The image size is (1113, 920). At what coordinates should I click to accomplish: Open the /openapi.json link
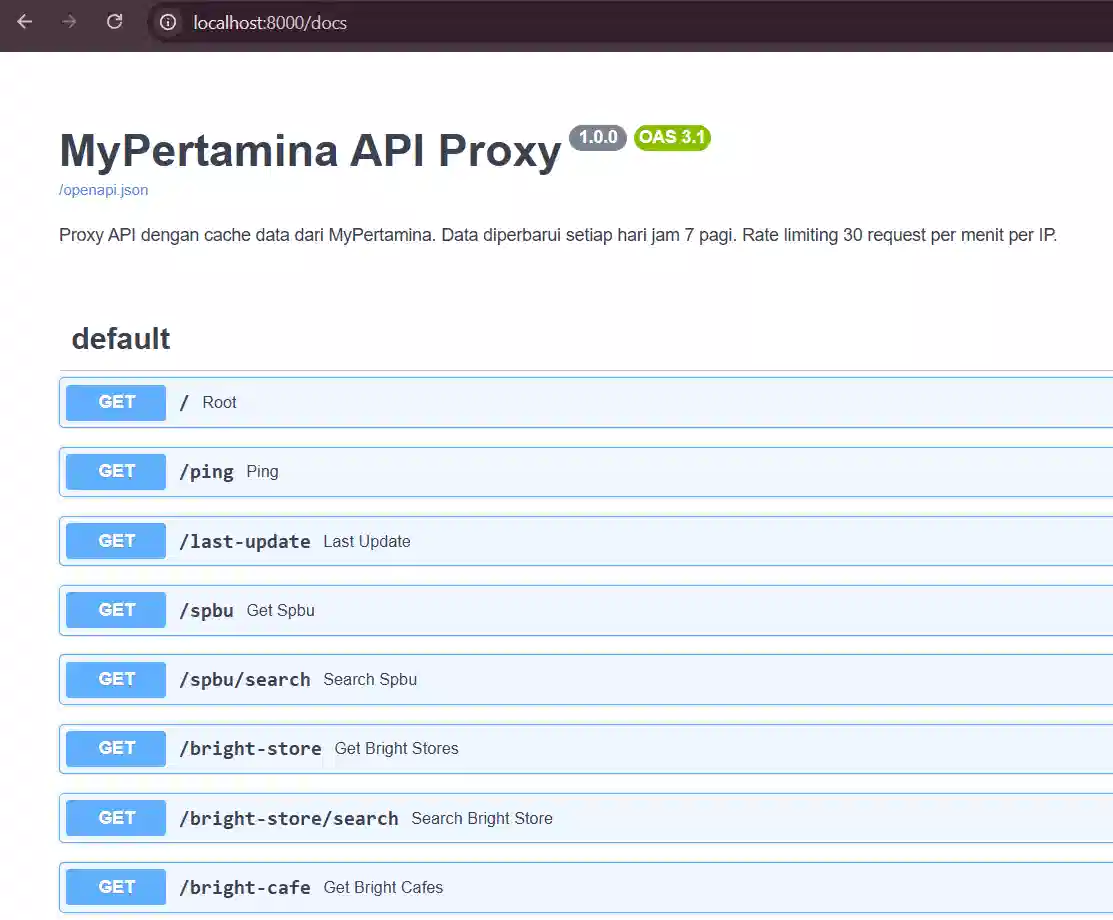[104, 190]
